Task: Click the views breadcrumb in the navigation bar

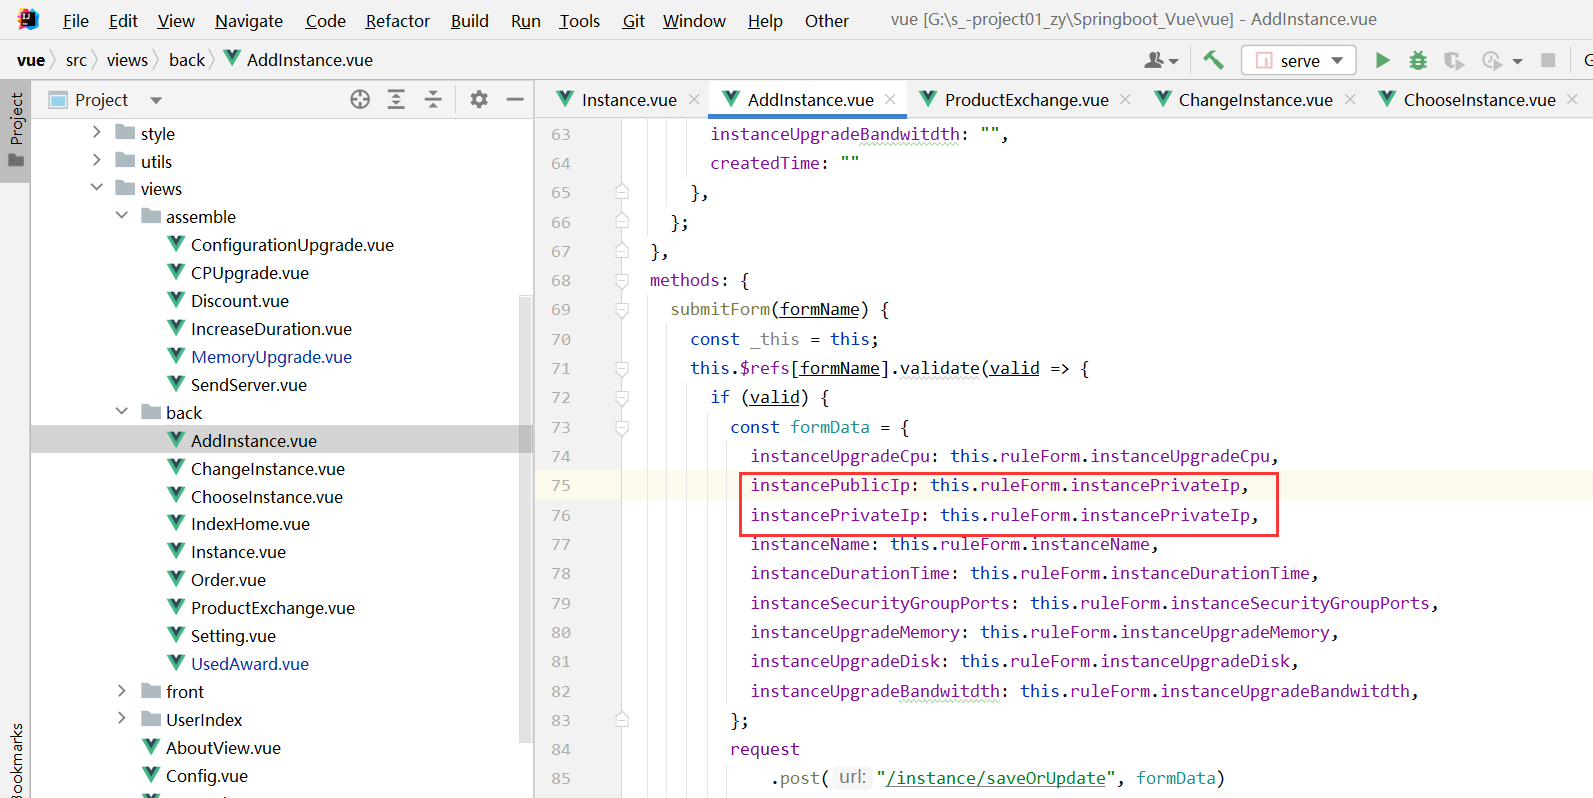Action: [x=127, y=60]
